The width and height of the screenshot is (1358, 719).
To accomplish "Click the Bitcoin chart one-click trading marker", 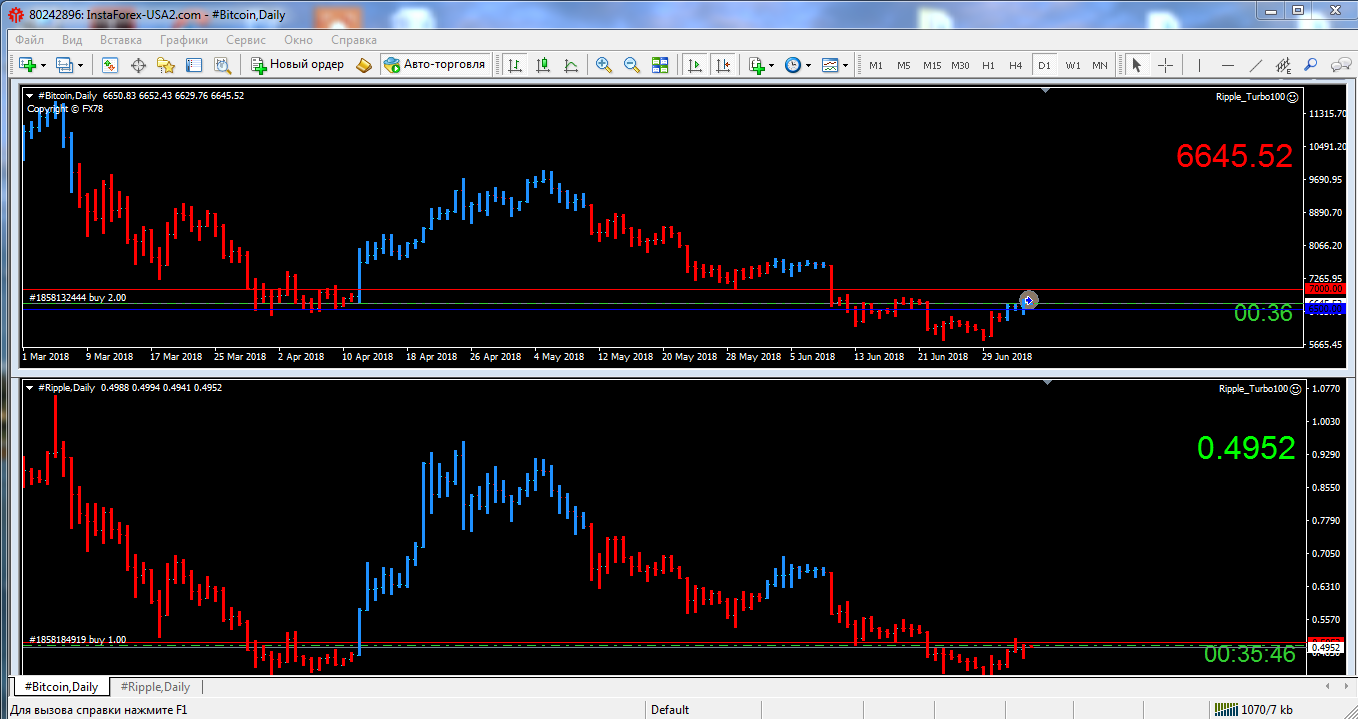I will click(1028, 300).
